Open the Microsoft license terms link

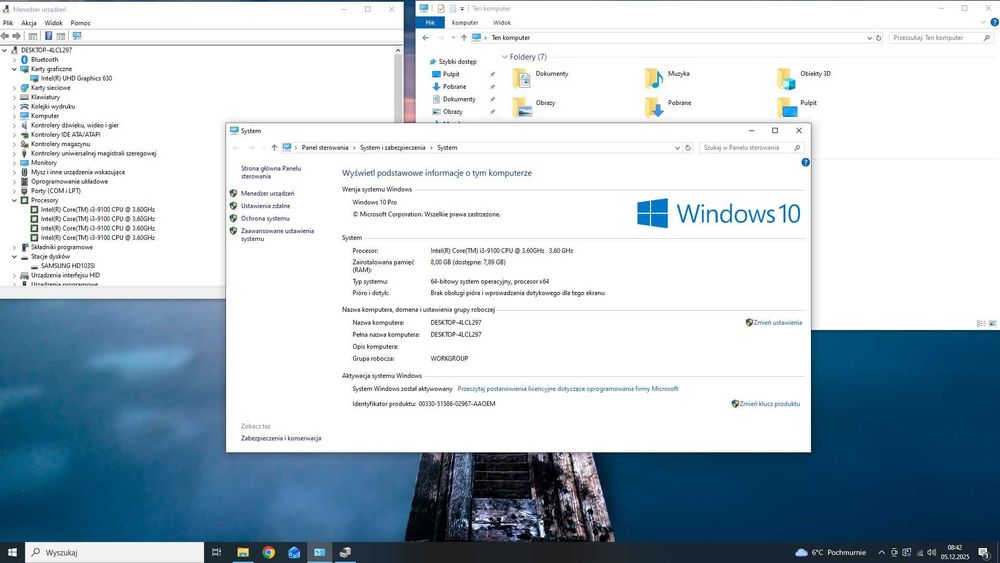[568, 389]
